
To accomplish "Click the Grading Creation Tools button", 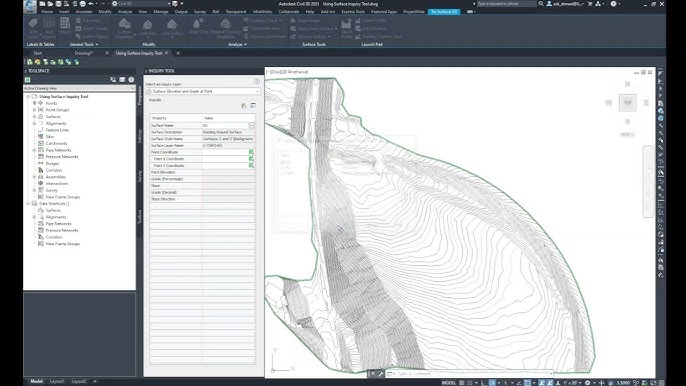I will 379,36.
